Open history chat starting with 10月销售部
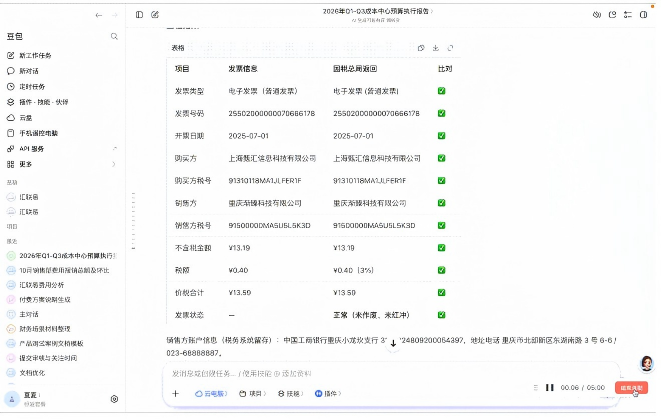The height and width of the screenshot is (419, 661). point(58,271)
